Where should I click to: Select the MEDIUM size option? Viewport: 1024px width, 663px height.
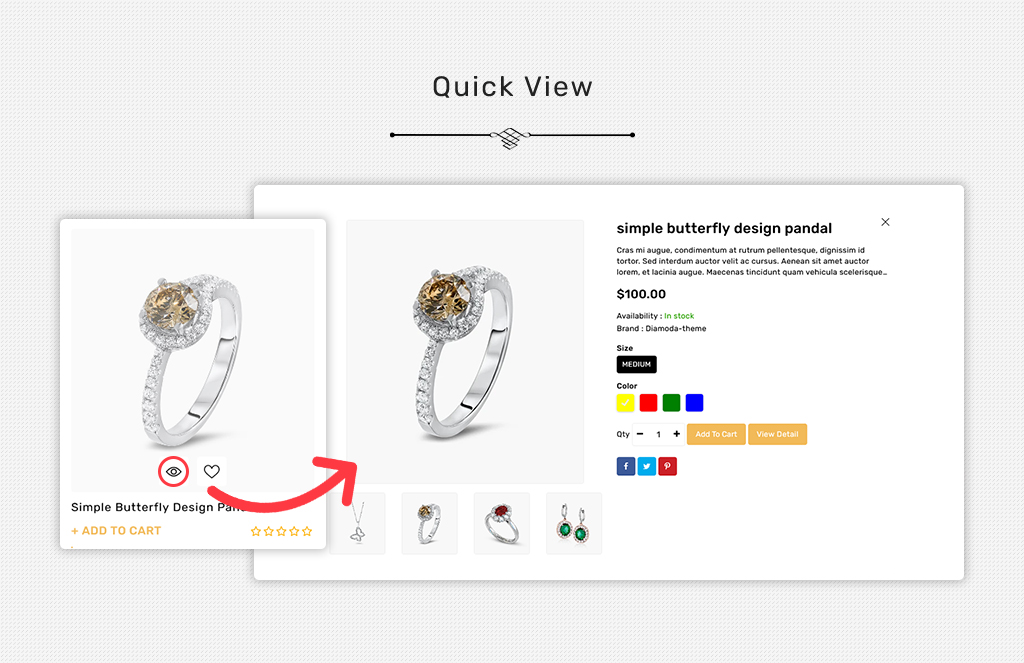[x=636, y=364]
